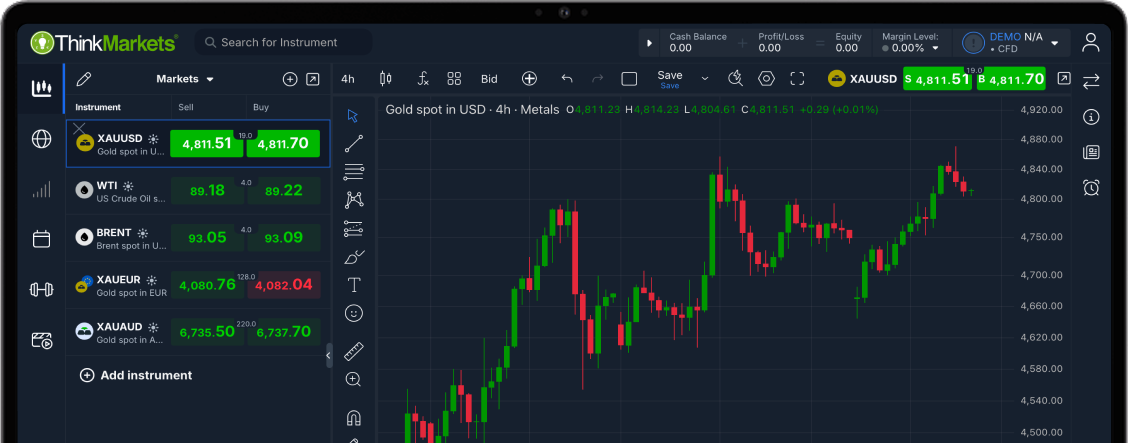Click the Save chart button
This screenshot has width=1128, height=443.
[670, 79]
